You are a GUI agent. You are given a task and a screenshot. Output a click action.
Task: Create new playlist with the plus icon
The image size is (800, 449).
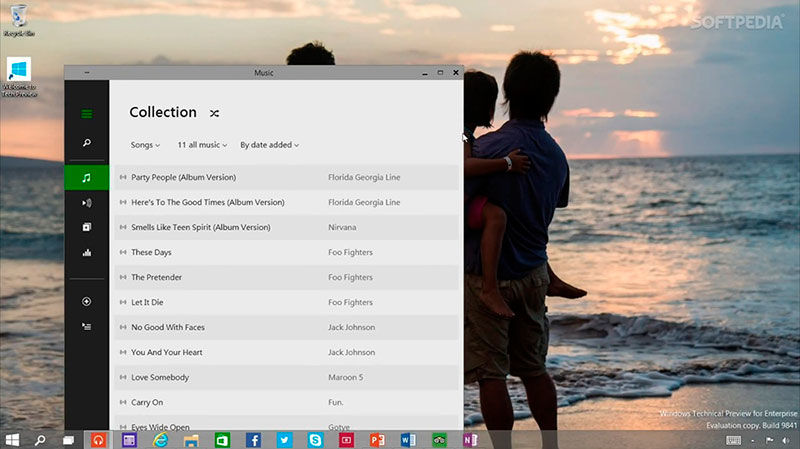coord(86,301)
